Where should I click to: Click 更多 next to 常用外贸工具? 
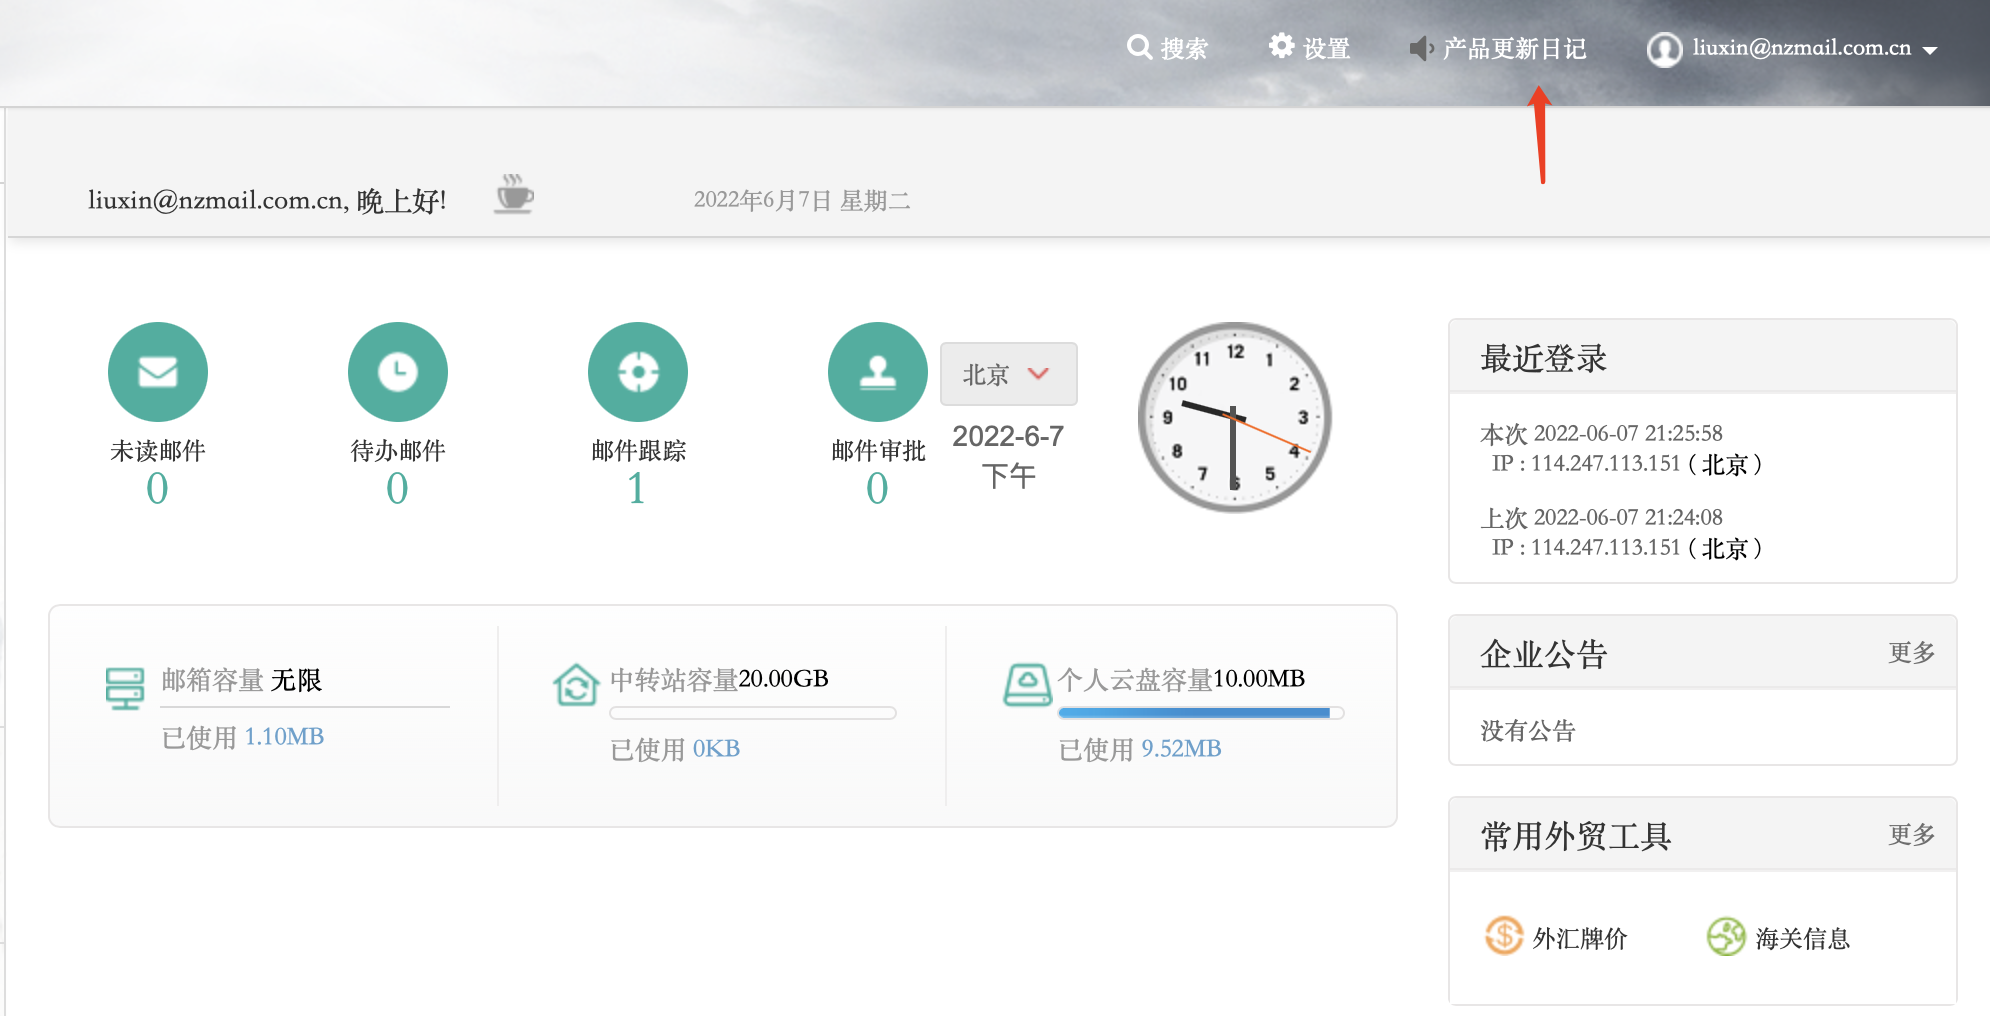click(x=1911, y=835)
